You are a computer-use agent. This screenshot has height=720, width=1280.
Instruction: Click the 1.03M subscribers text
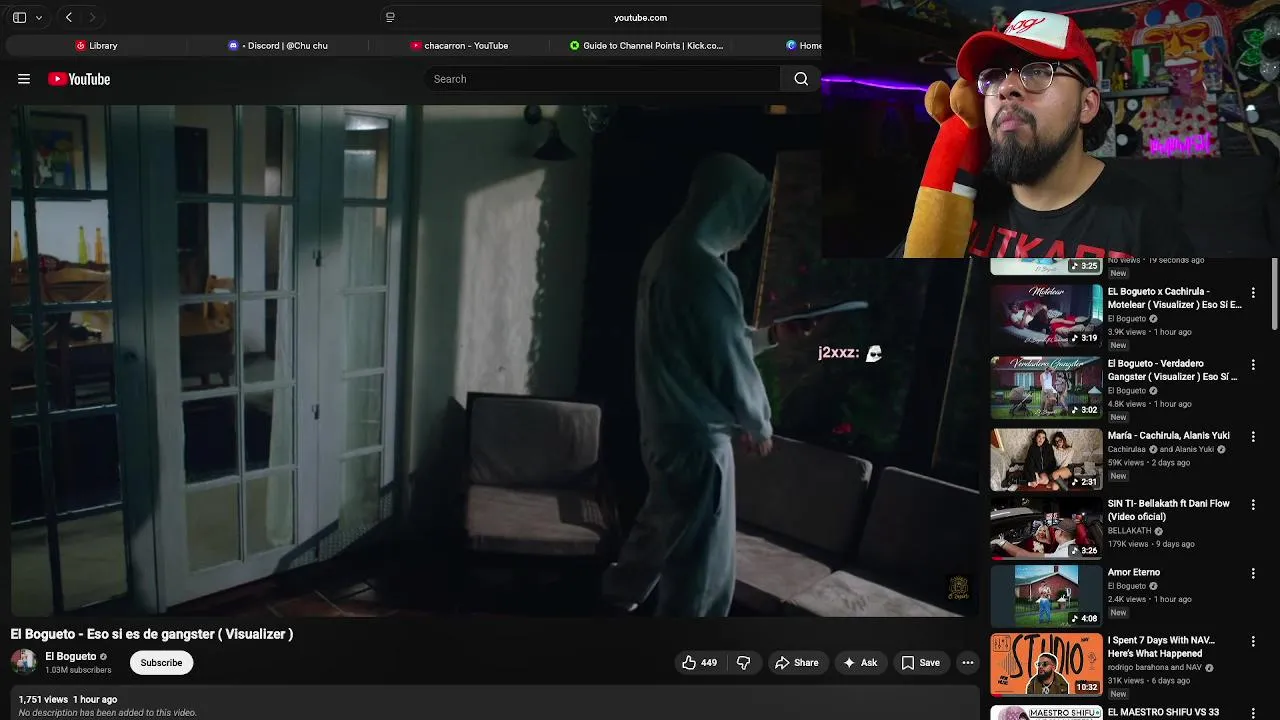point(78,670)
